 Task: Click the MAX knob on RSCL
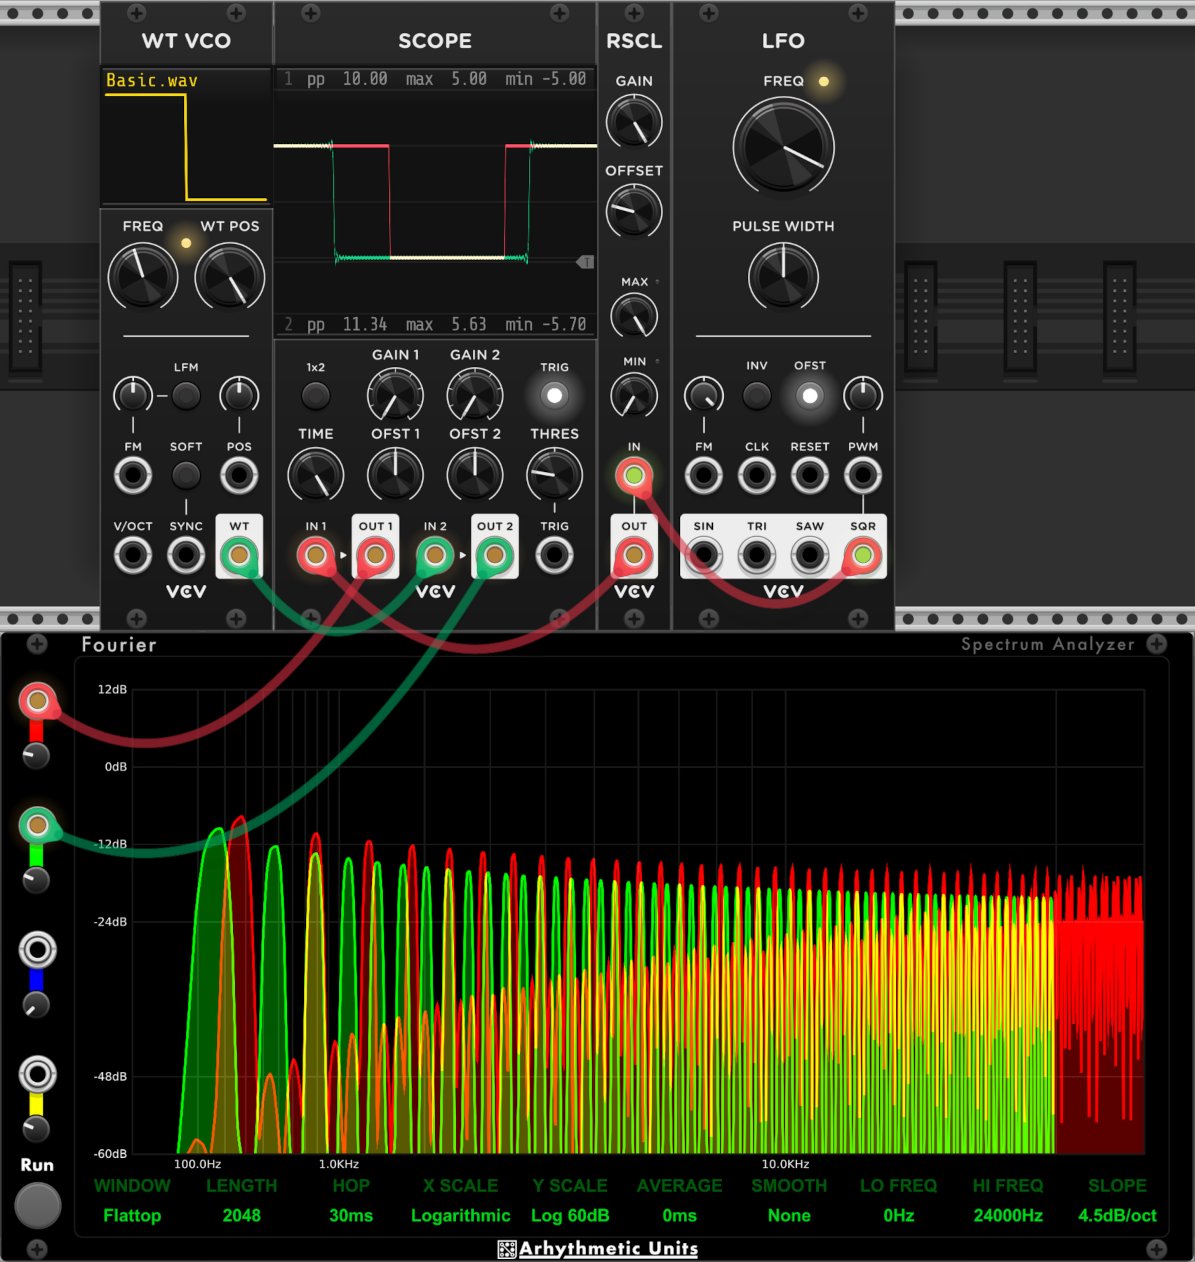click(634, 317)
